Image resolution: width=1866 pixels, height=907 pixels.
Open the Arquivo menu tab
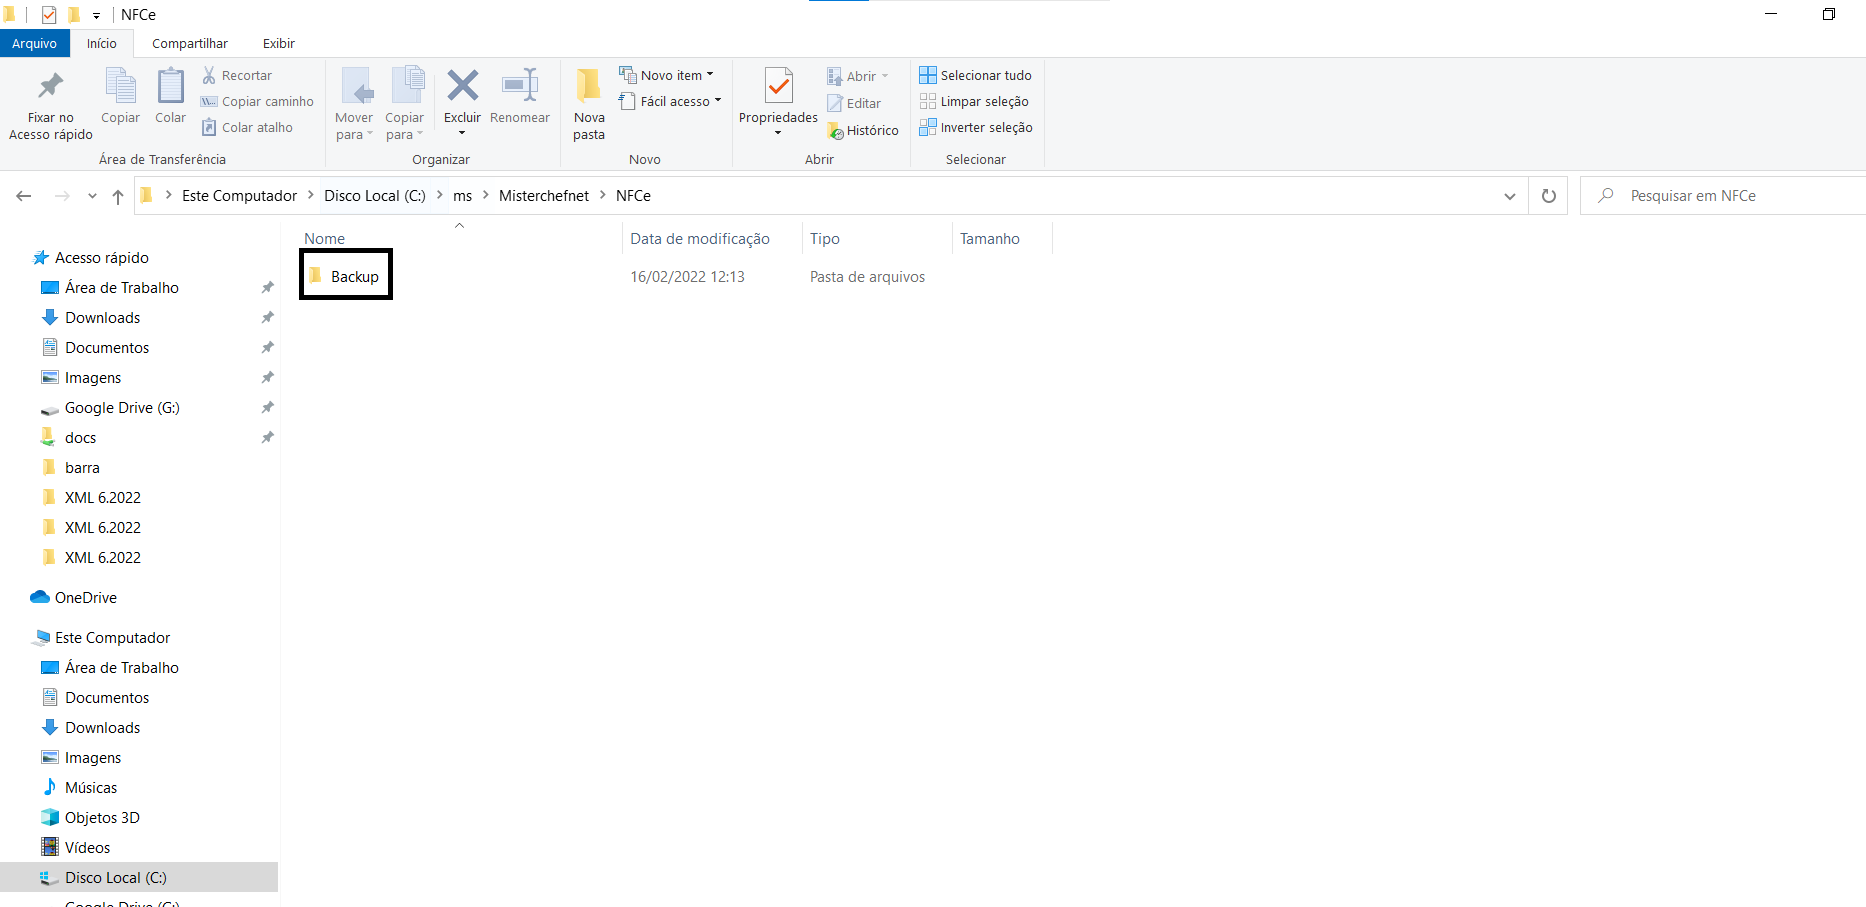tap(35, 43)
